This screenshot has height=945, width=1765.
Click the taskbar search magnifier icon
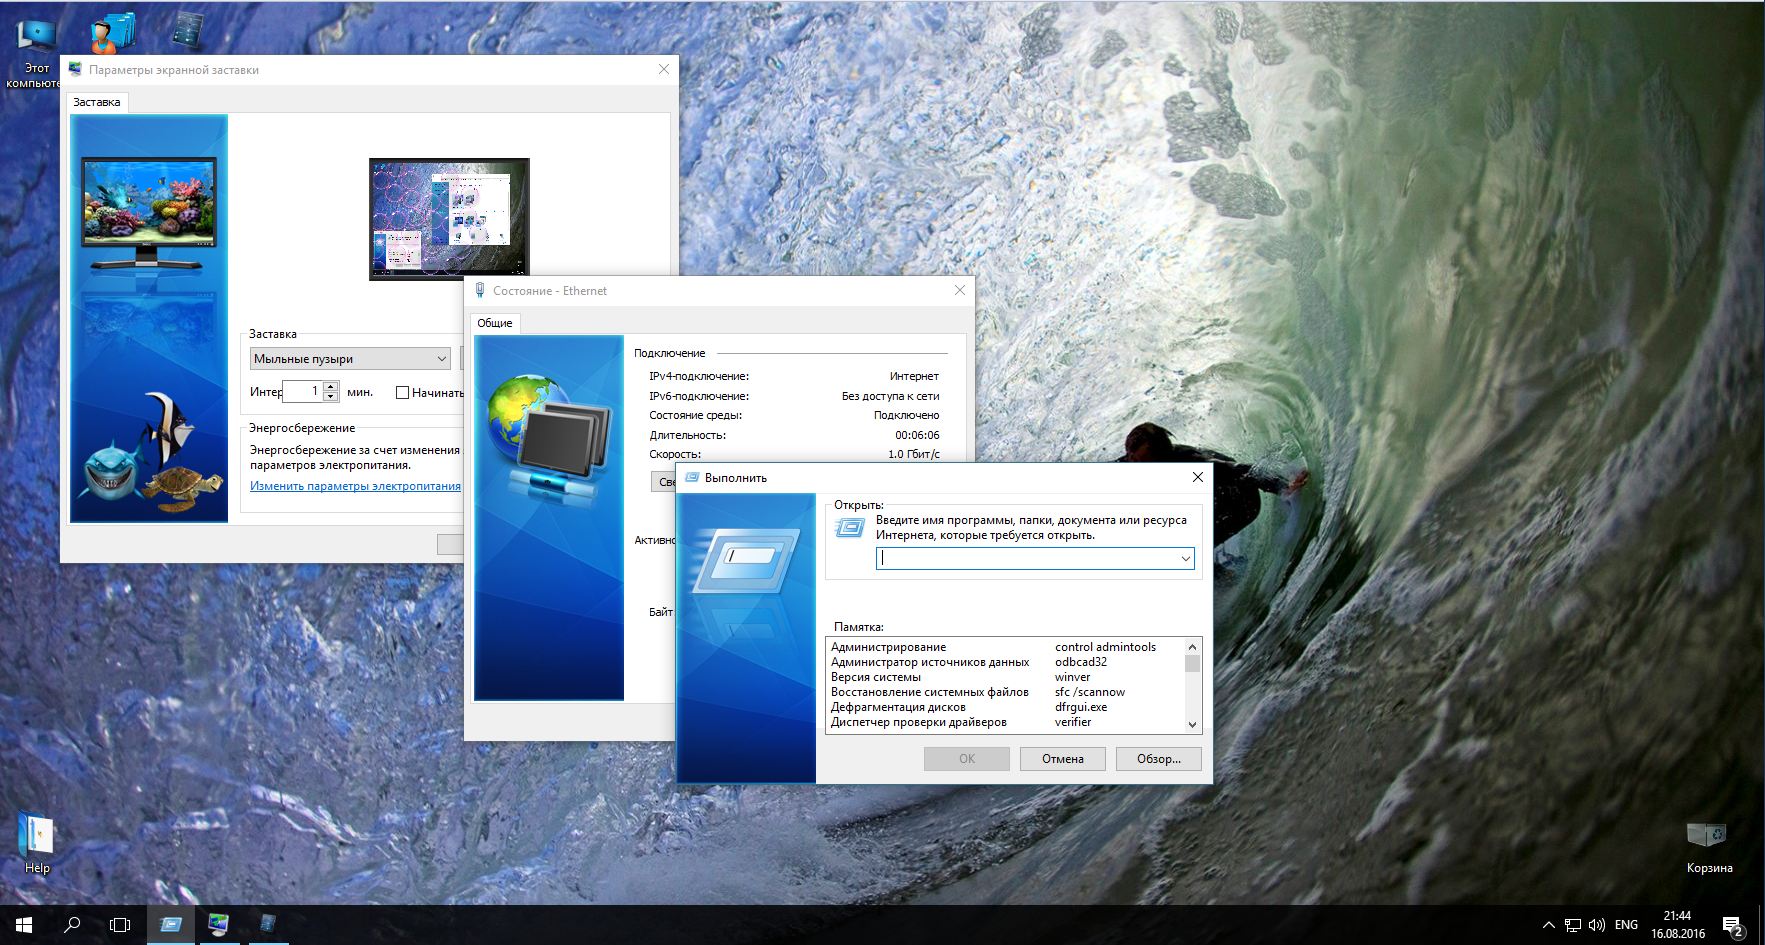point(72,924)
